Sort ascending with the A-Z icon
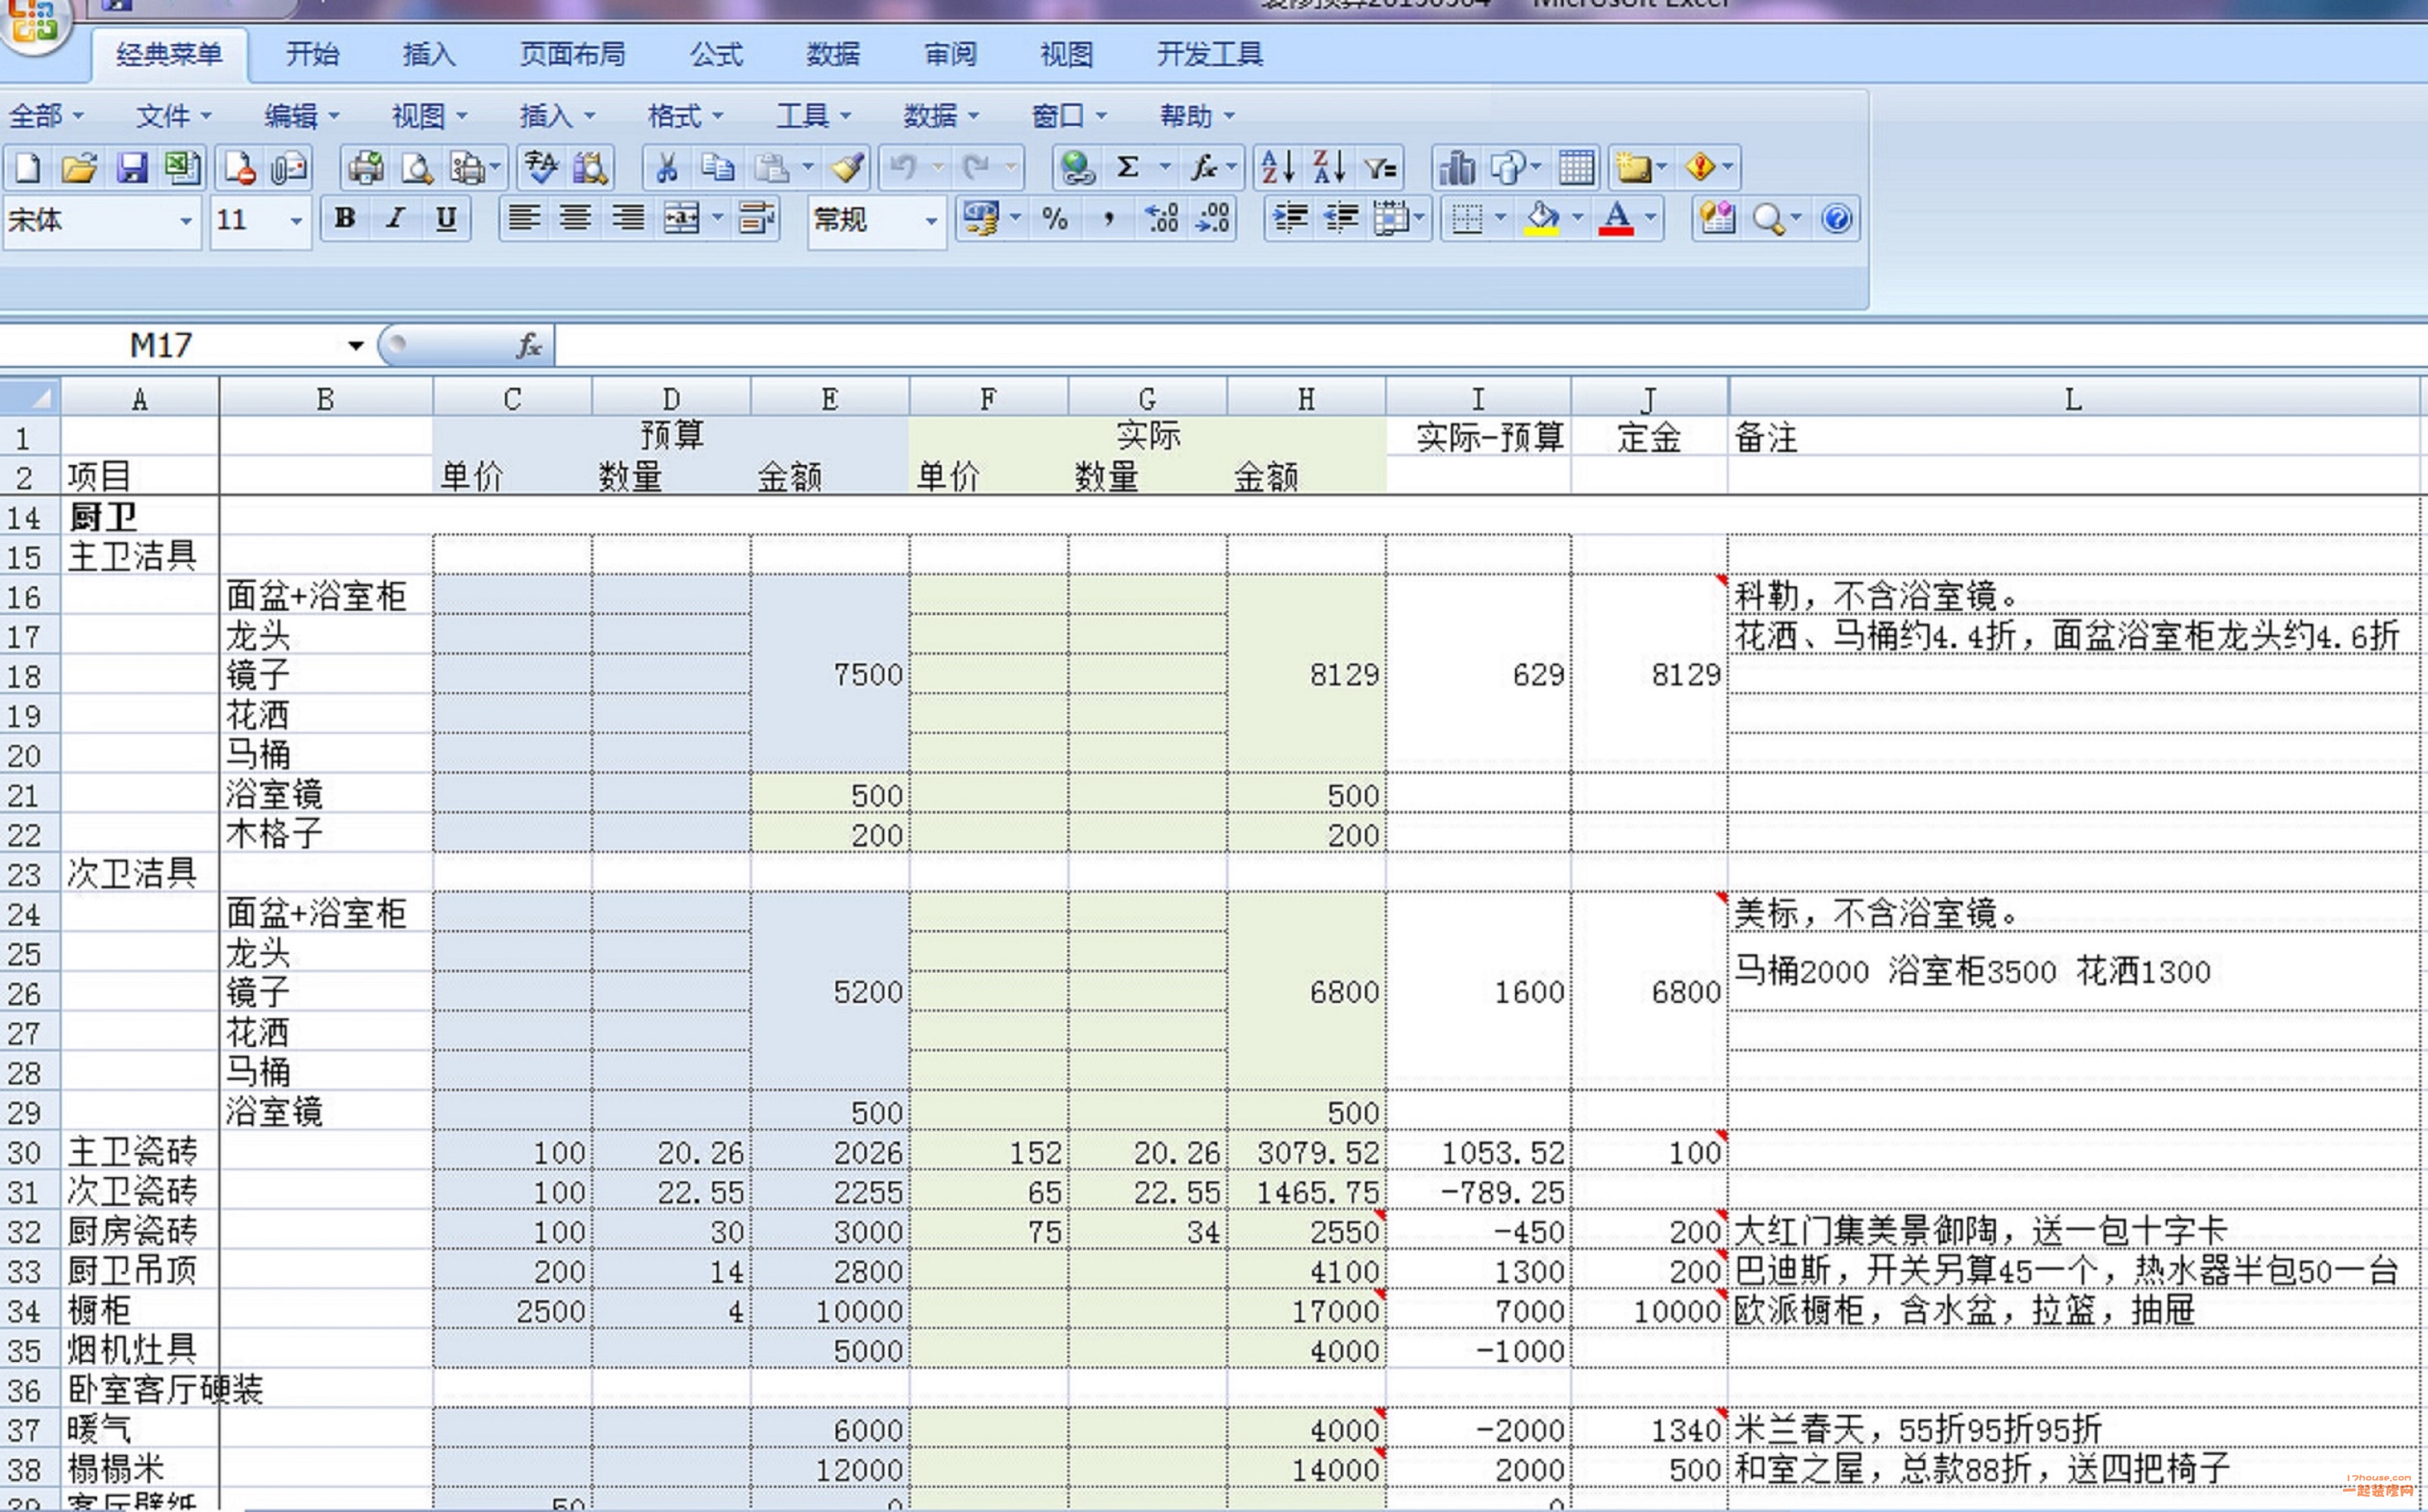This screenshot has height=1512, width=2428. coord(1278,167)
